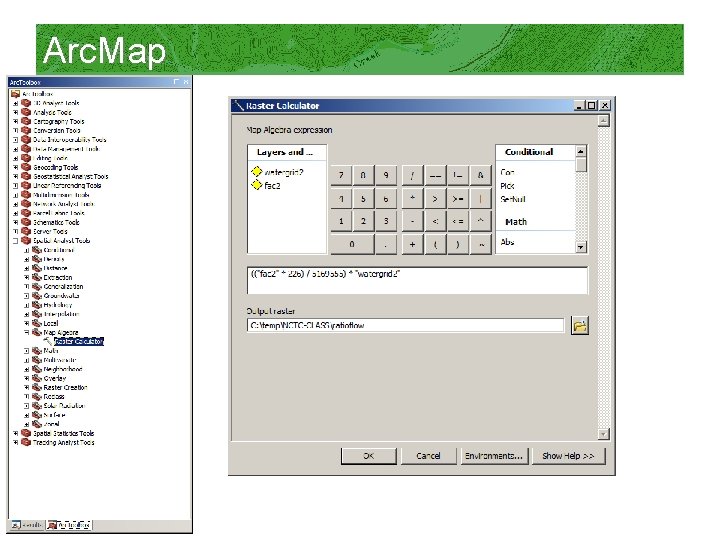This screenshot has width=720, height=540.
Task: Select the Pick conditional function
Action: 507,186
